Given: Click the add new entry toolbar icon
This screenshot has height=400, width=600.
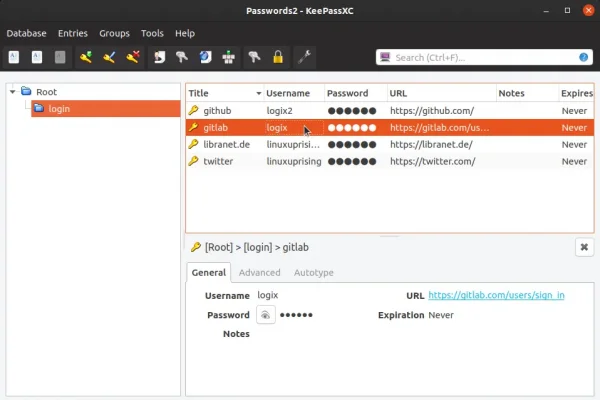Looking at the screenshot, I should pos(87,57).
